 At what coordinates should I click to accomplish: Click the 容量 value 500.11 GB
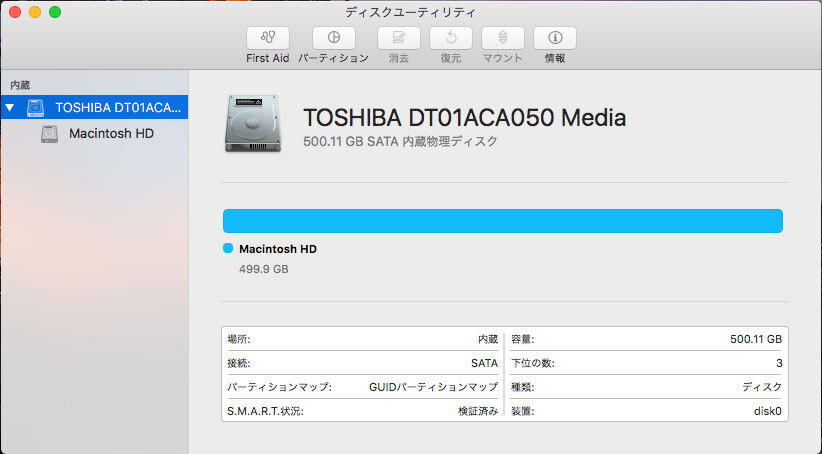click(x=756, y=339)
